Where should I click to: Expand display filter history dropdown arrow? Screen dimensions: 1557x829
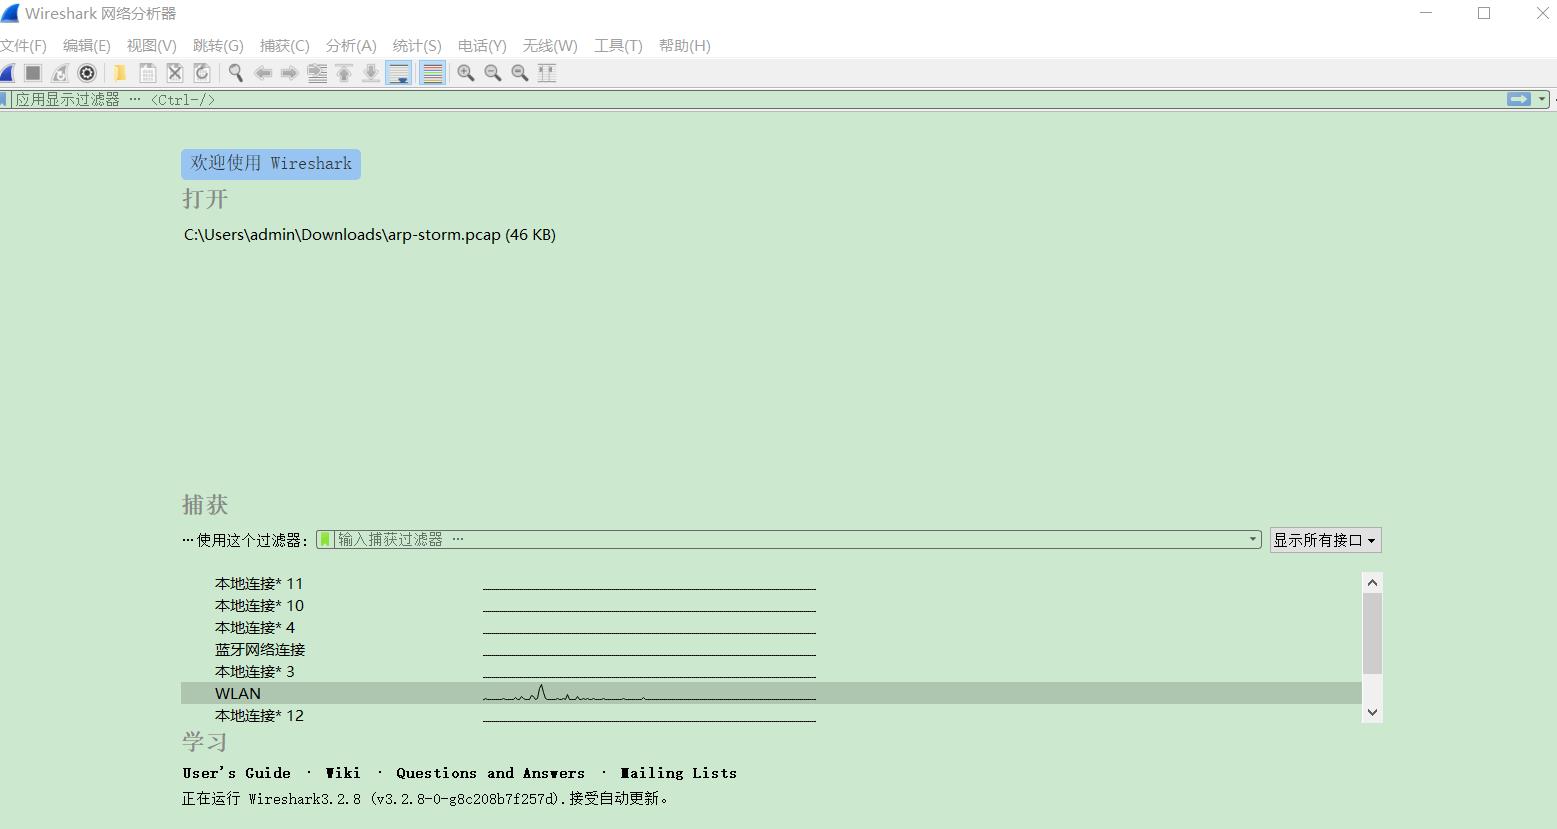1542,99
